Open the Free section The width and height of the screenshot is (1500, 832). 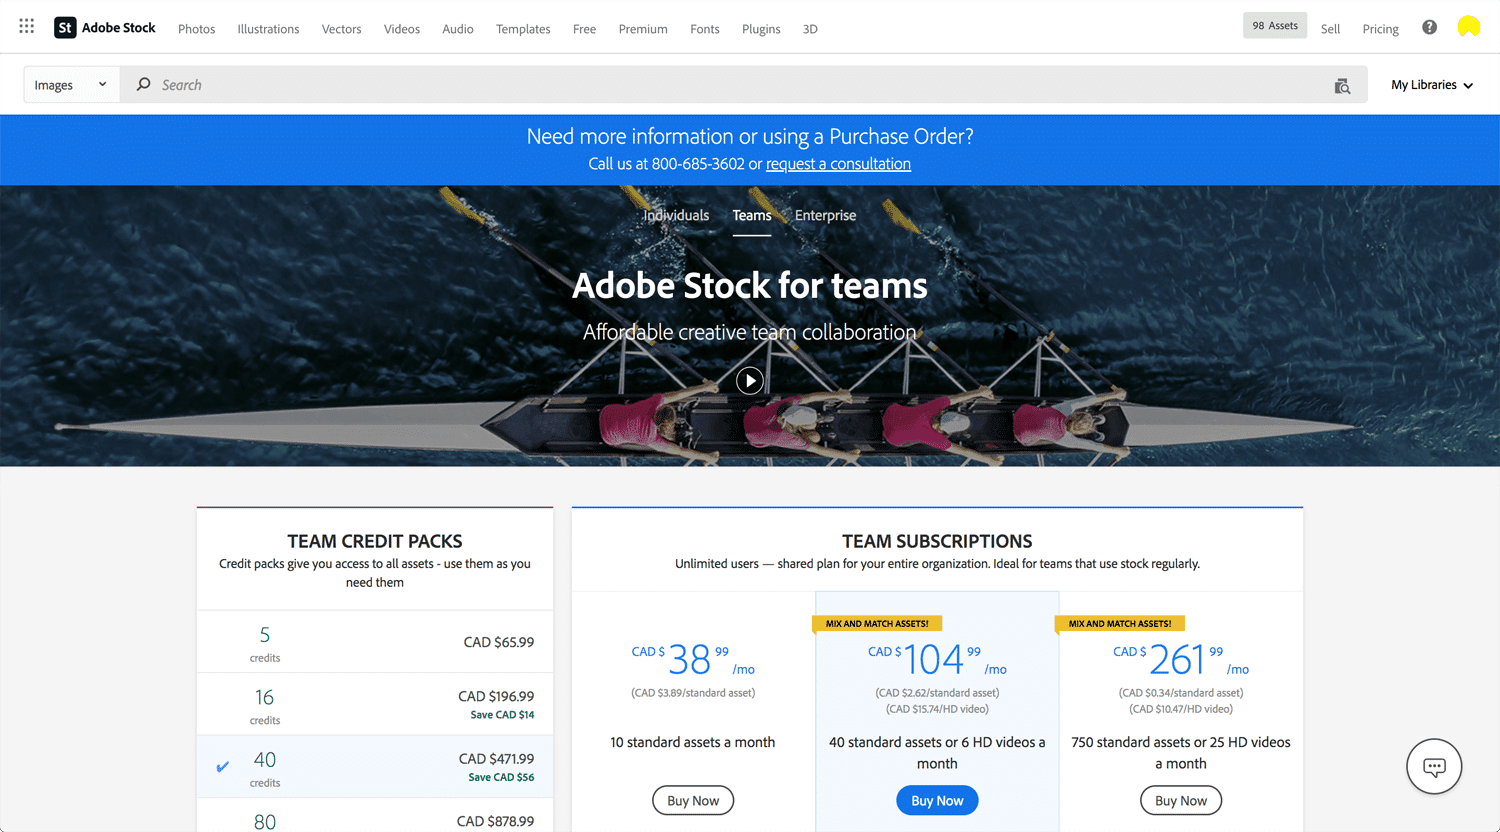tap(584, 29)
